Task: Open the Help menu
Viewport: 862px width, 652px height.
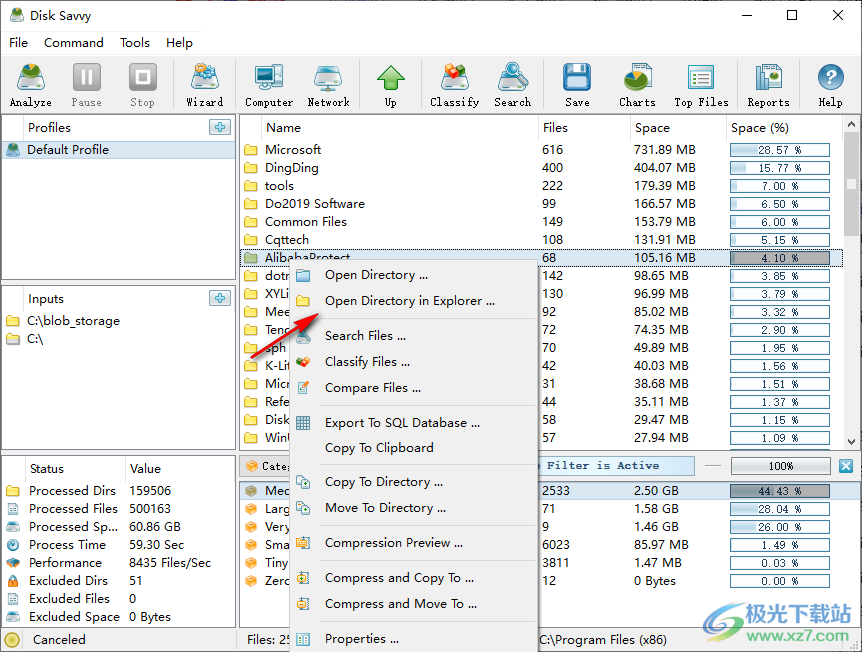Action: click(179, 43)
